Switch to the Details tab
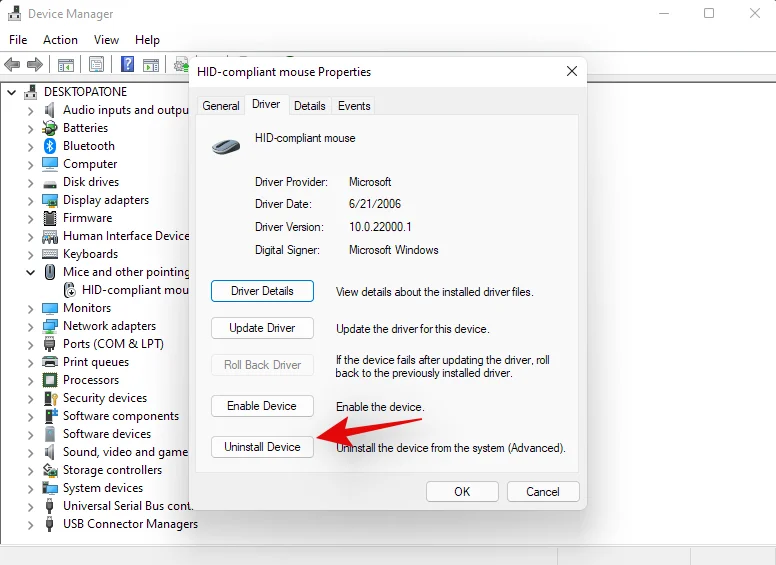The height and width of the screenshot is (565, 776). coord(310,106)
